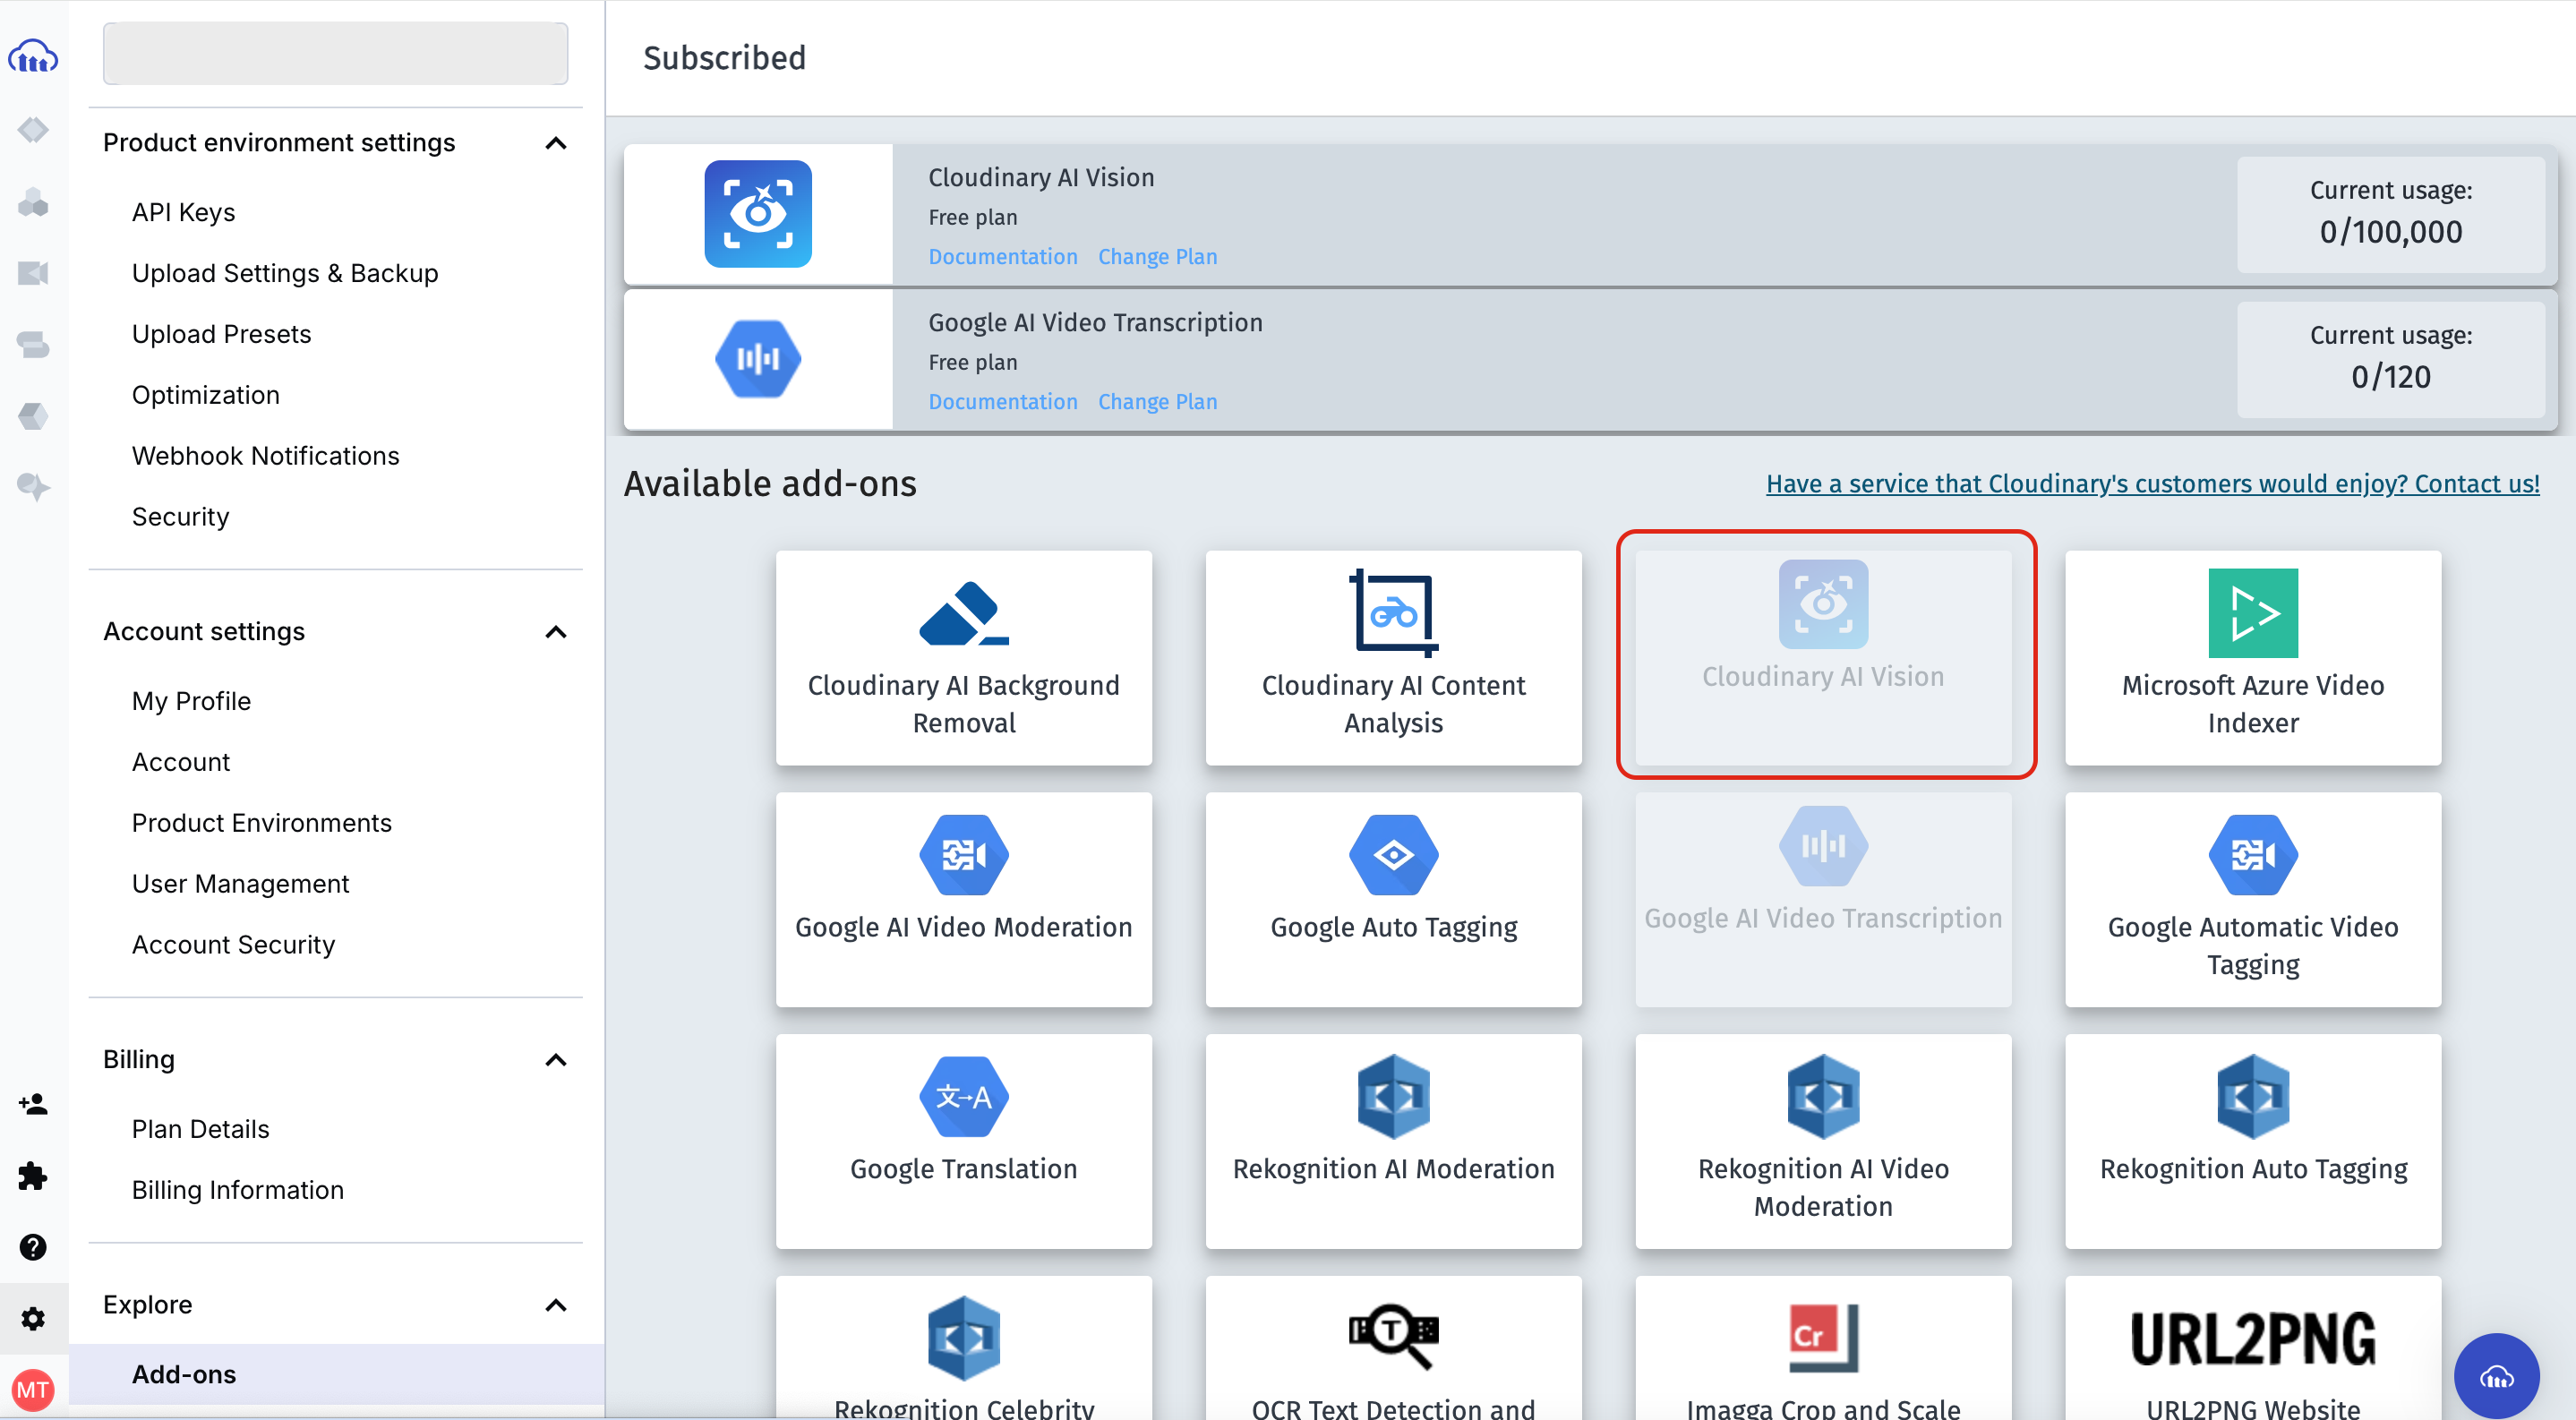
Task: Select the Google Auto Tagging icon
Action: pos(1393,855)
